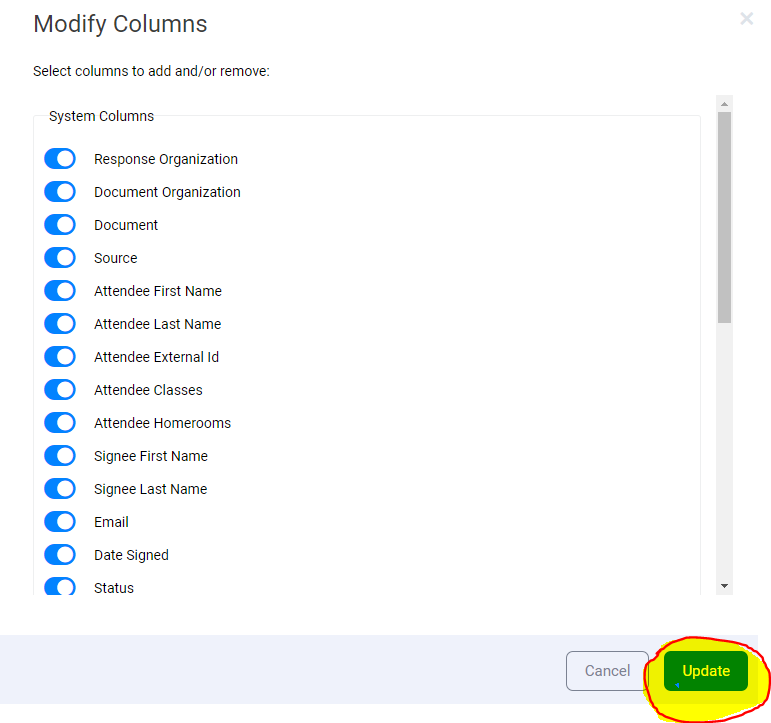Switch off the Status column
Screen dimensions: 771x723
pyautogui.click(x=60, y=587)
